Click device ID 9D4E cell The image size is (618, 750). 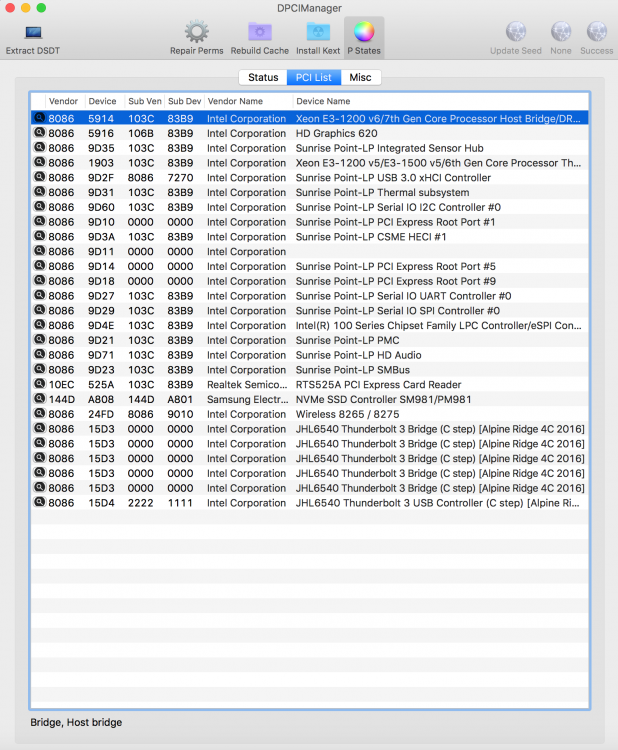101,325
